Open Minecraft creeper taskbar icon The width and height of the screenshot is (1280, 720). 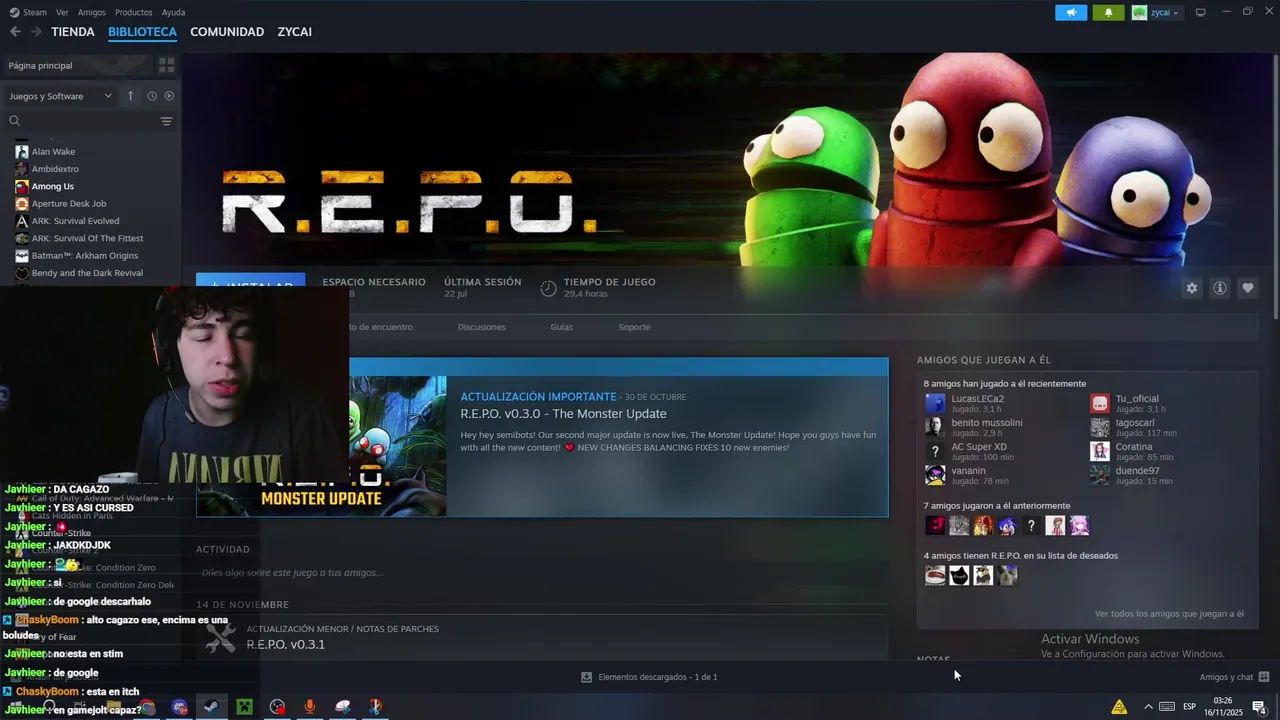244,707
